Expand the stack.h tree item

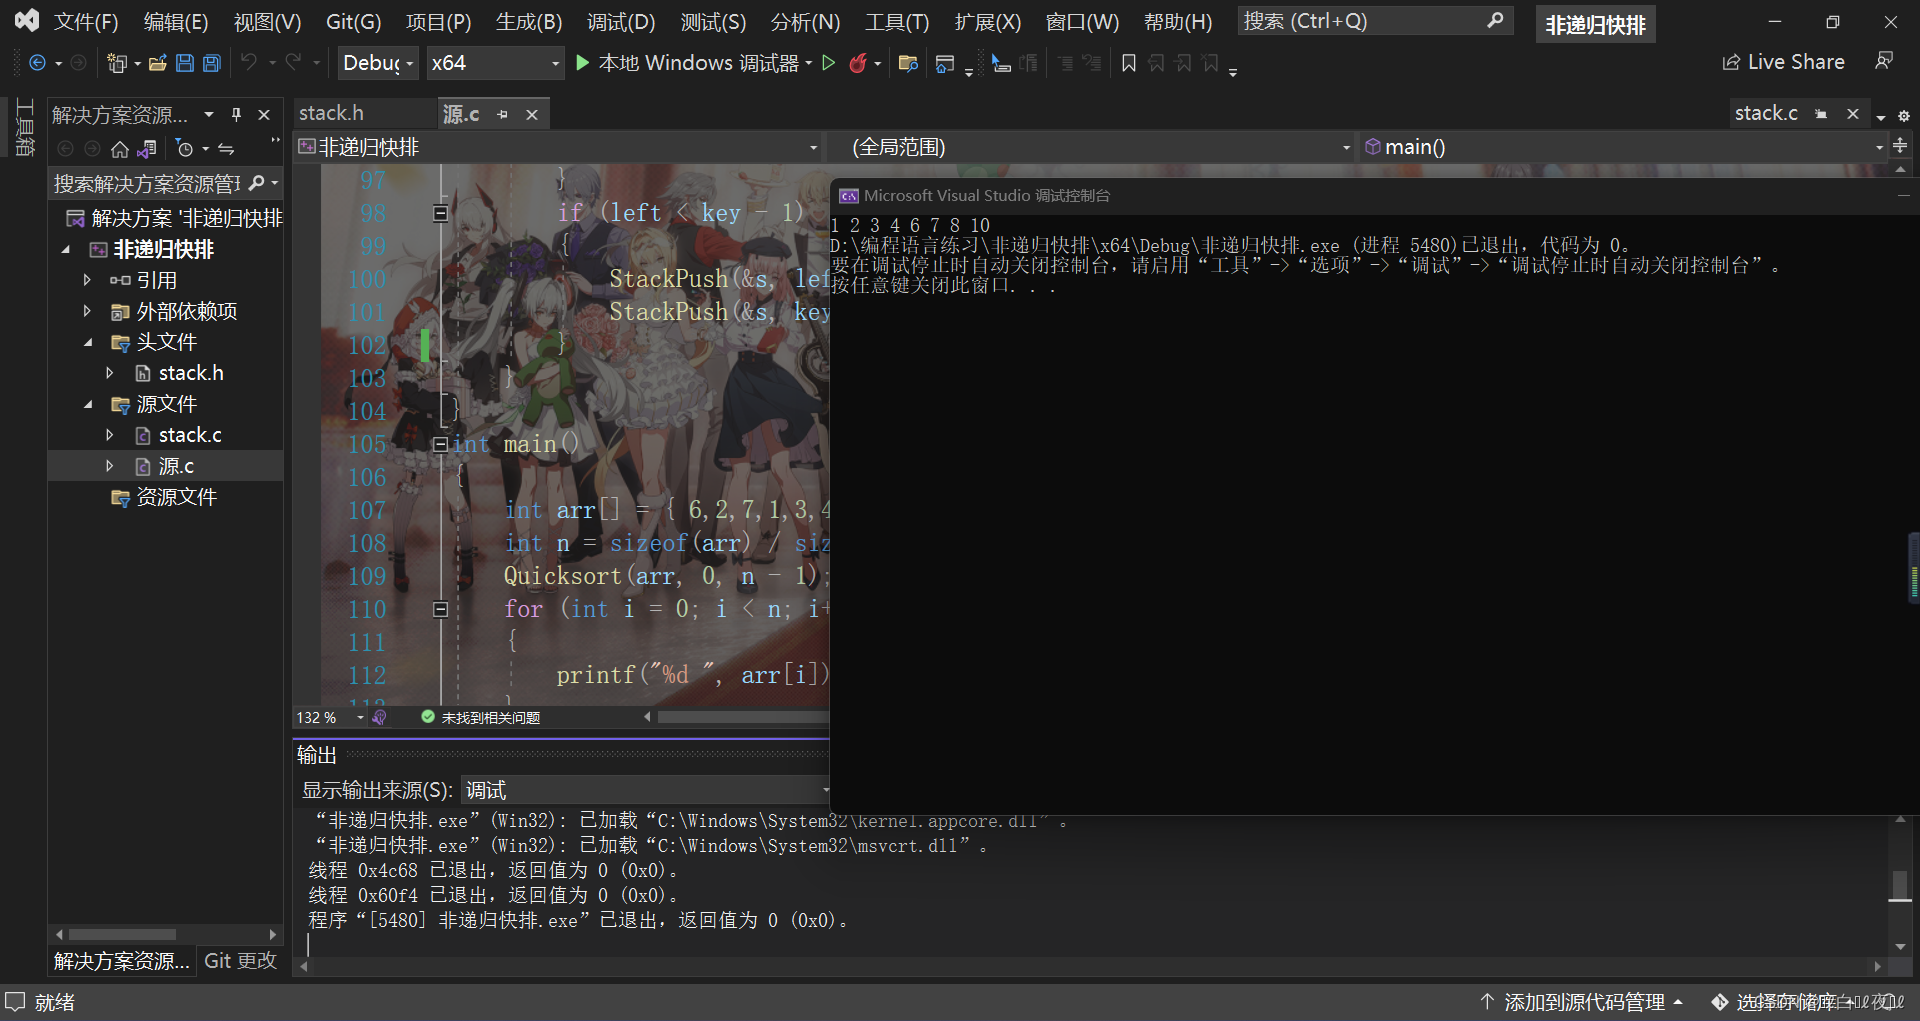[x=110, y=373]
